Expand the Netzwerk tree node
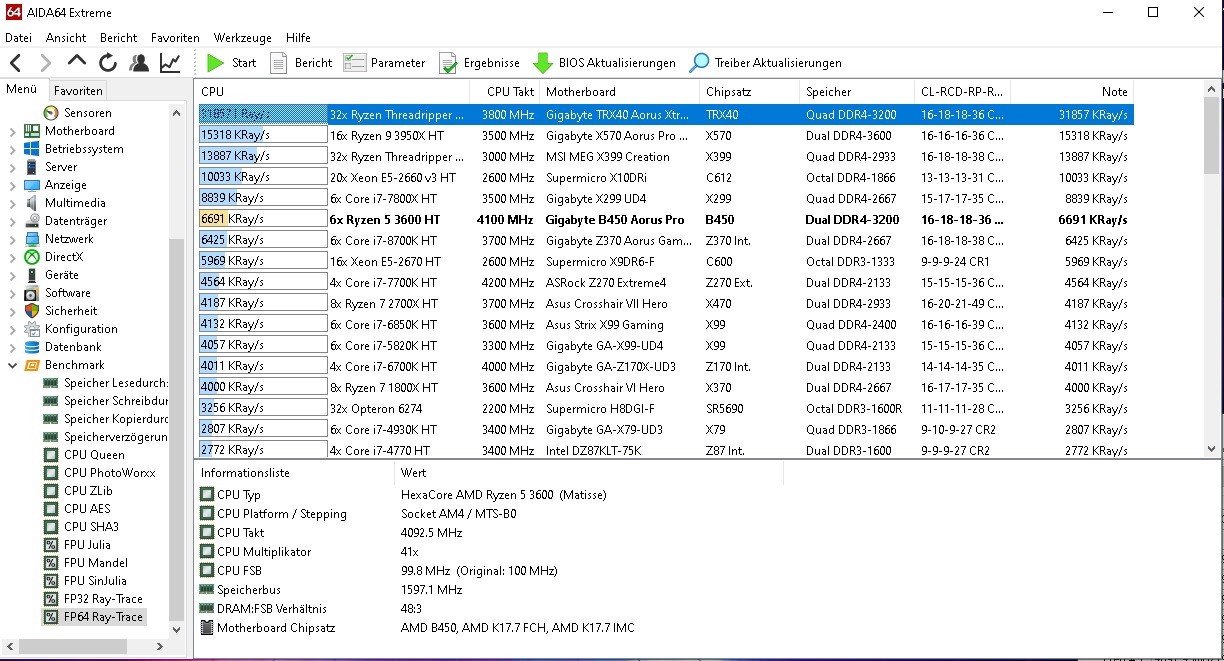Image resolution: width=1224 pixels, height=661 pixels. 12,239
